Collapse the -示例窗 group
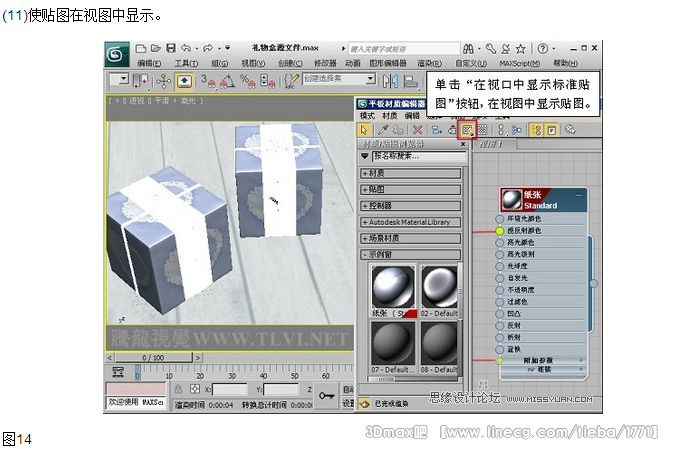687x449 pixels. point(411,255)
